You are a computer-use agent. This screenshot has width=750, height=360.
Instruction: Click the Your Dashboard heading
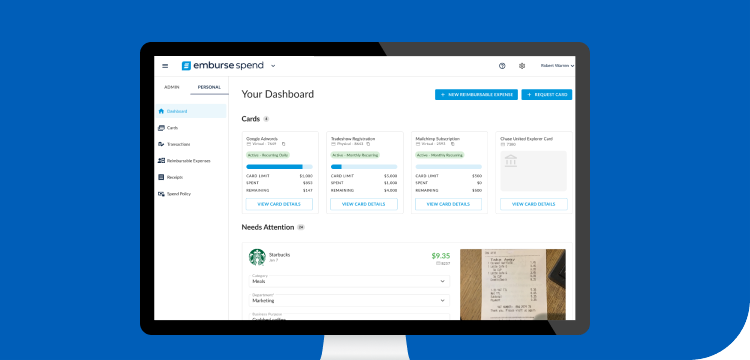coord(278,94)
